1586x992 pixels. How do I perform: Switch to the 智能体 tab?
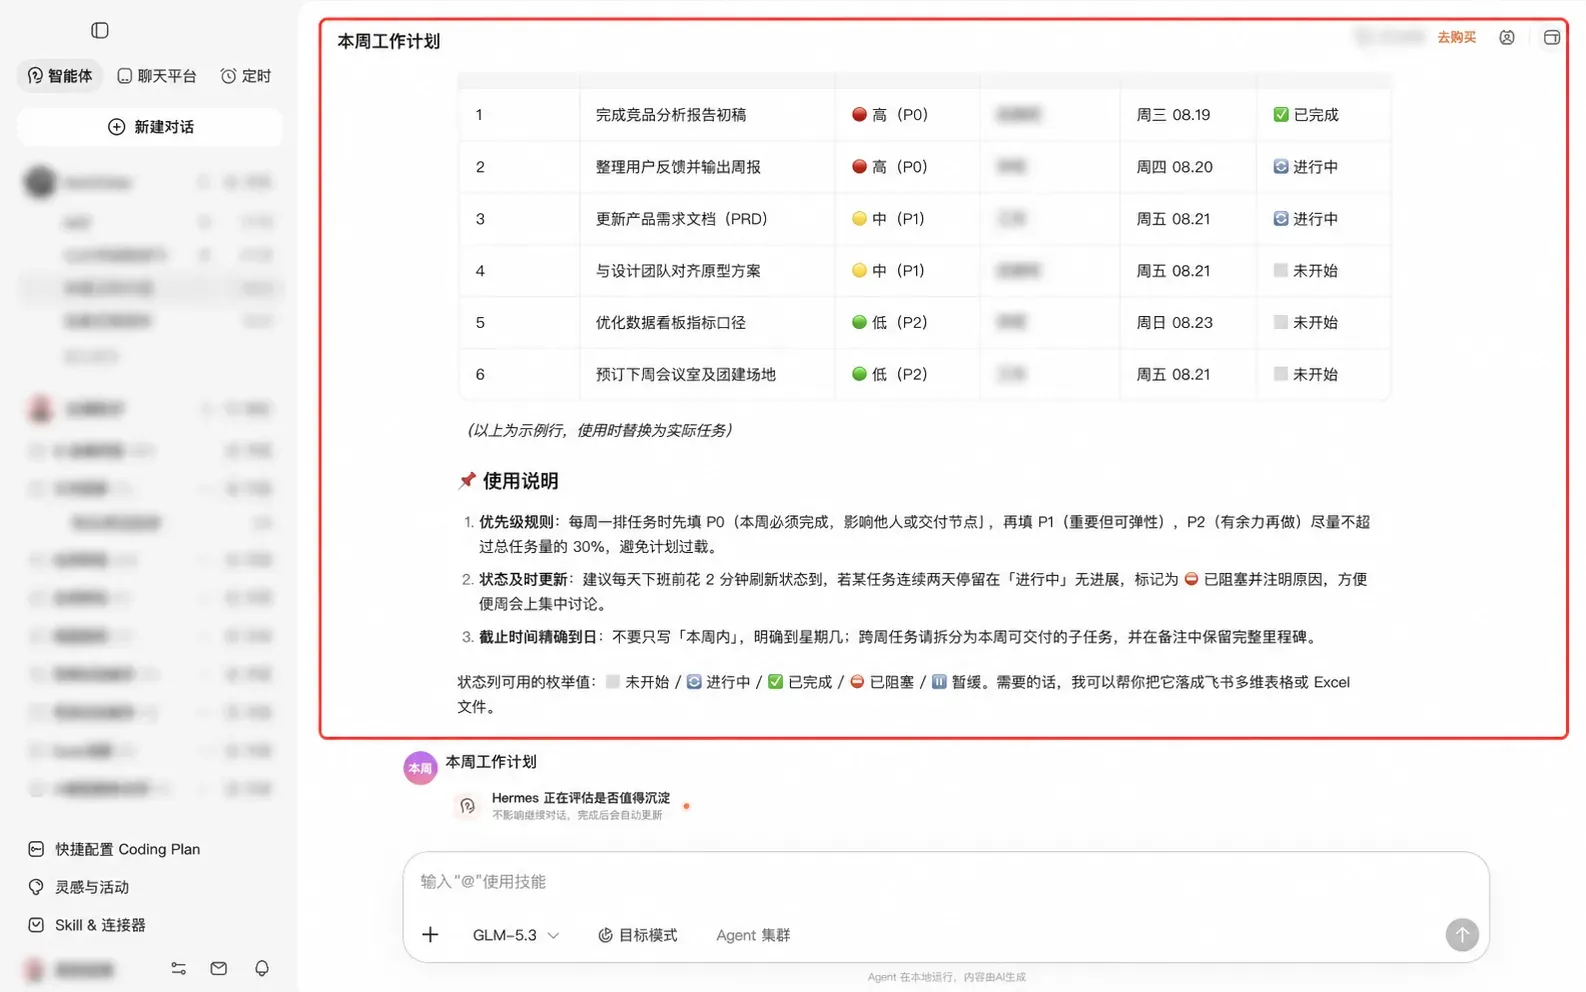(60, 76)
